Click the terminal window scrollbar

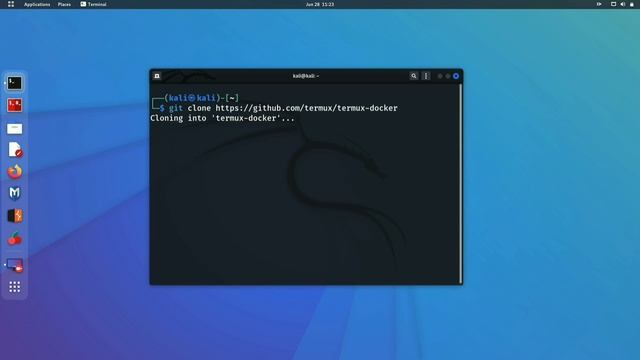pos(461,183)
